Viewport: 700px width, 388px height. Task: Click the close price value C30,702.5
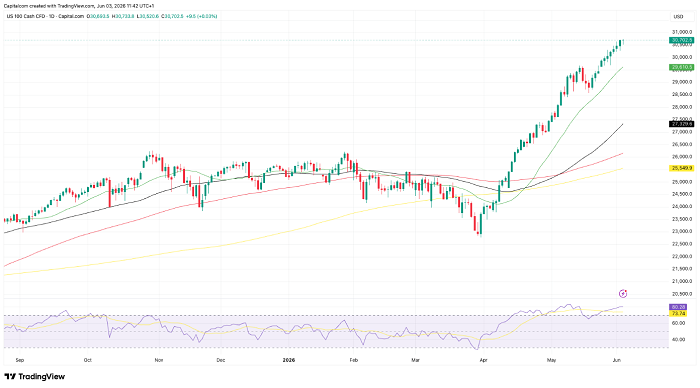[172, 16]
